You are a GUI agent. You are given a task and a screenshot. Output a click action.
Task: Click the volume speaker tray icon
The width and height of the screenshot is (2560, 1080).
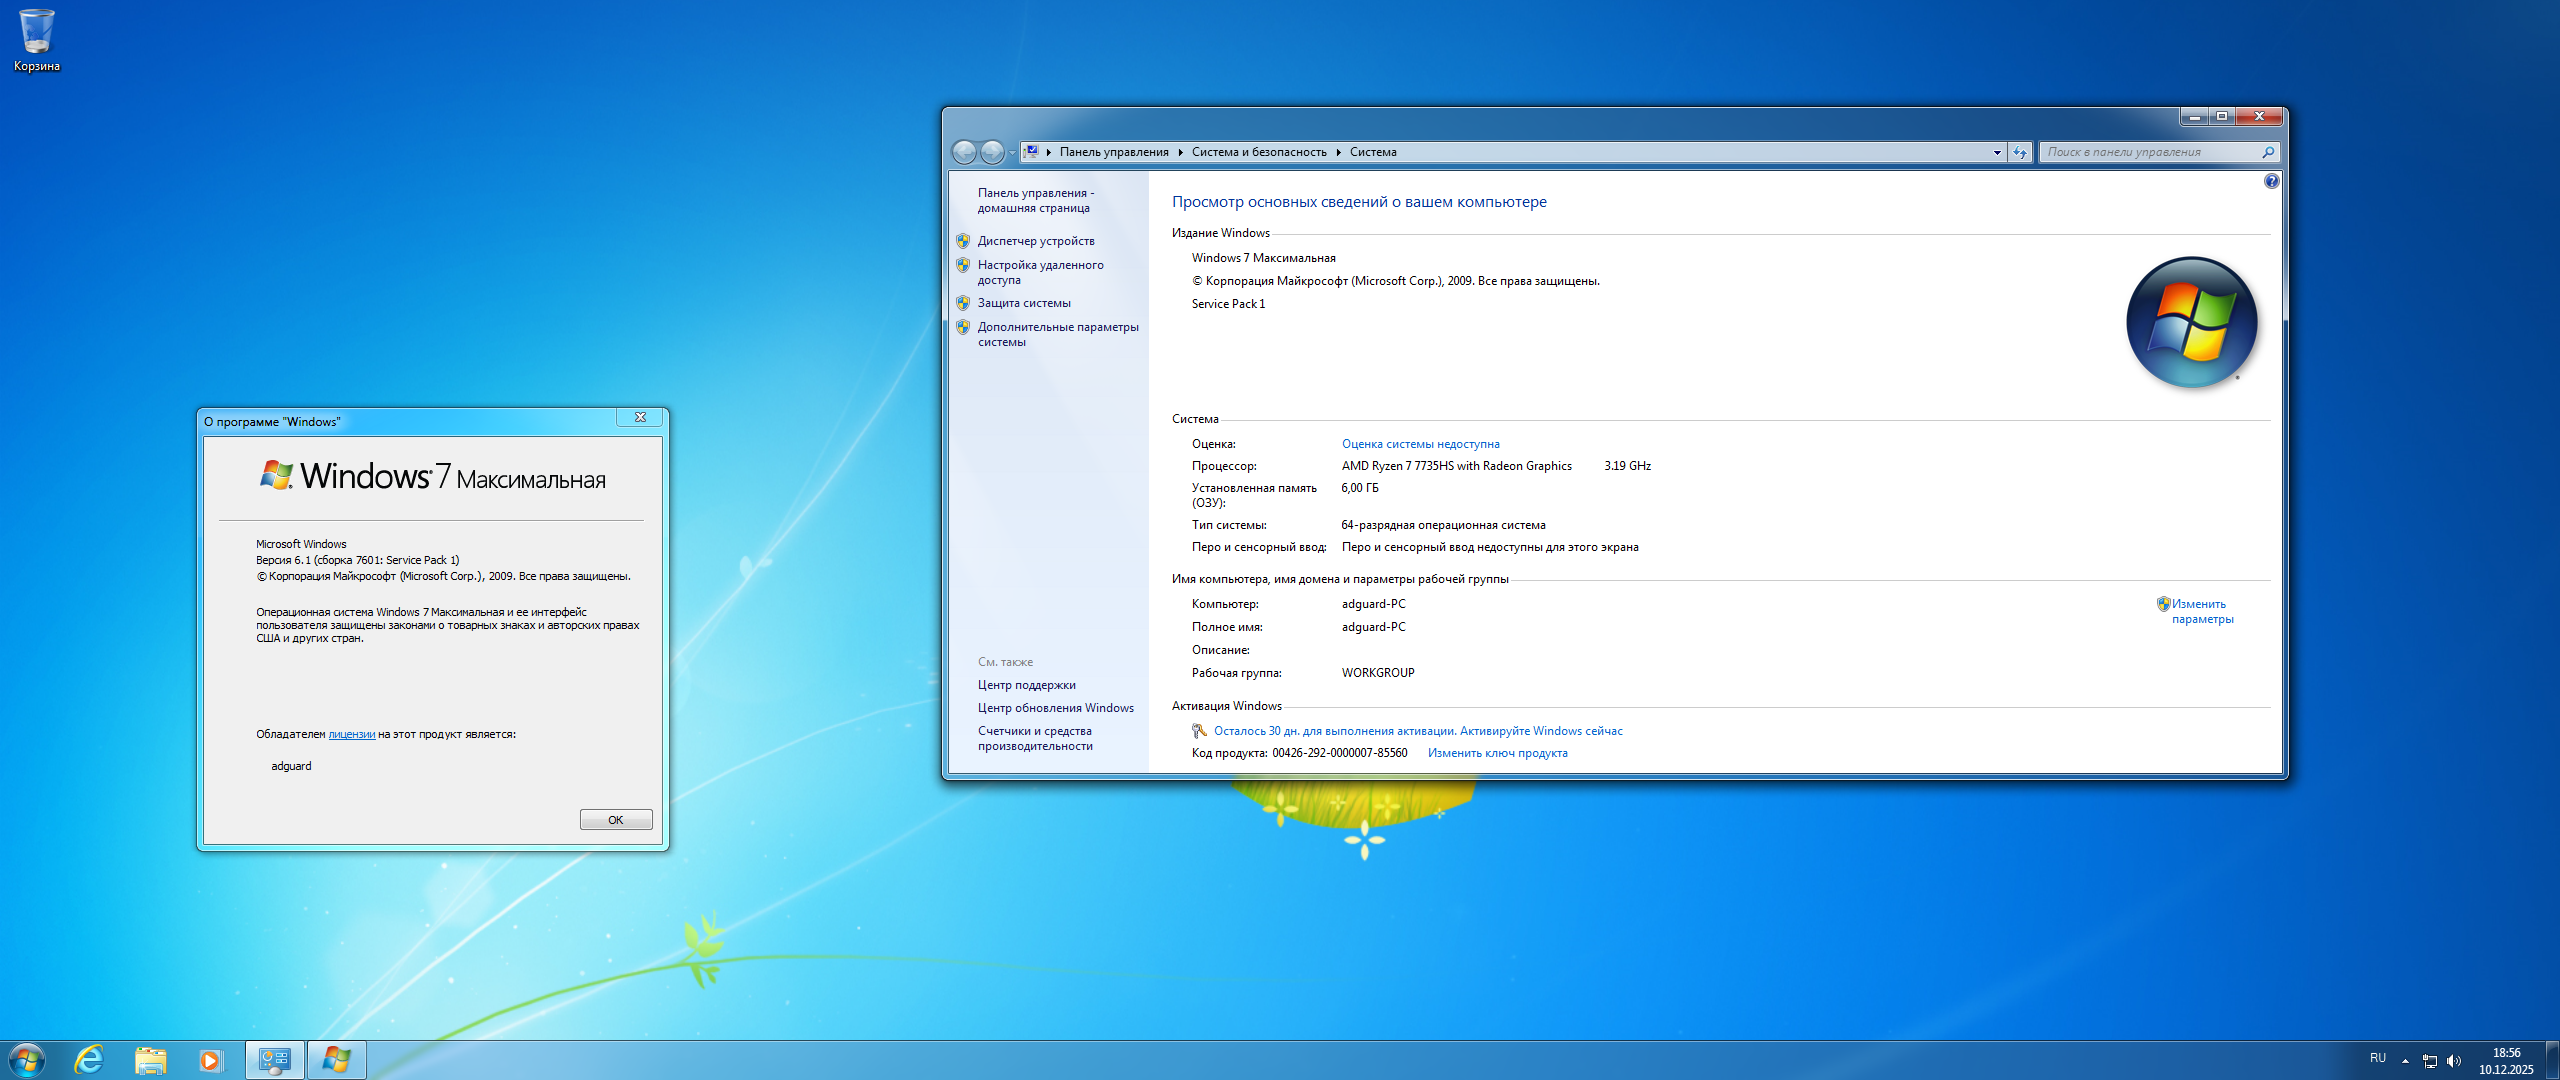(x=2453, y=1060)
